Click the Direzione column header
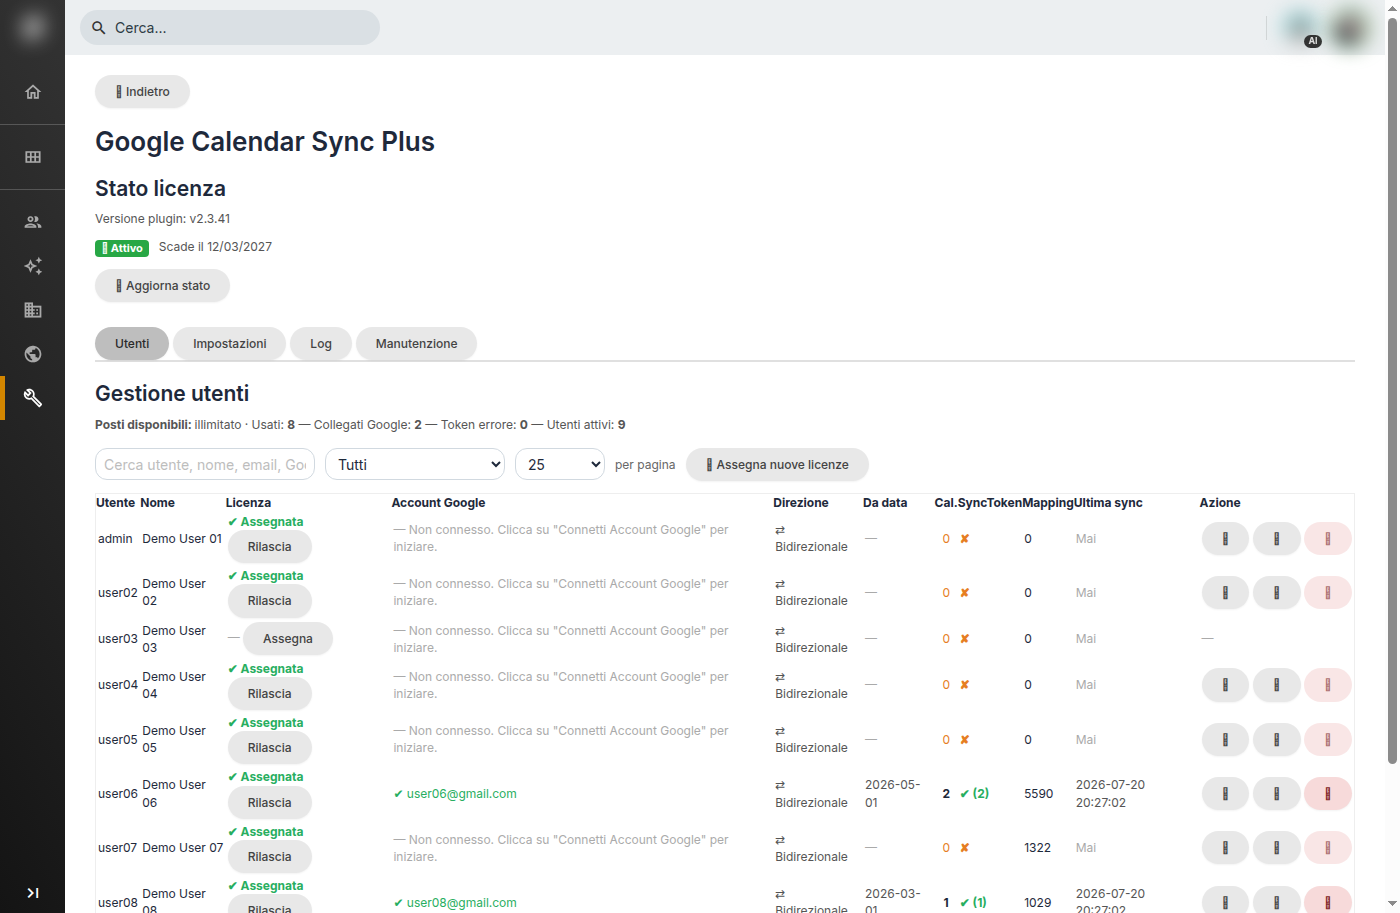Image resolution: width=1400 pixels, height=913 pixels. pyautogui.click(x=801, y=503)
